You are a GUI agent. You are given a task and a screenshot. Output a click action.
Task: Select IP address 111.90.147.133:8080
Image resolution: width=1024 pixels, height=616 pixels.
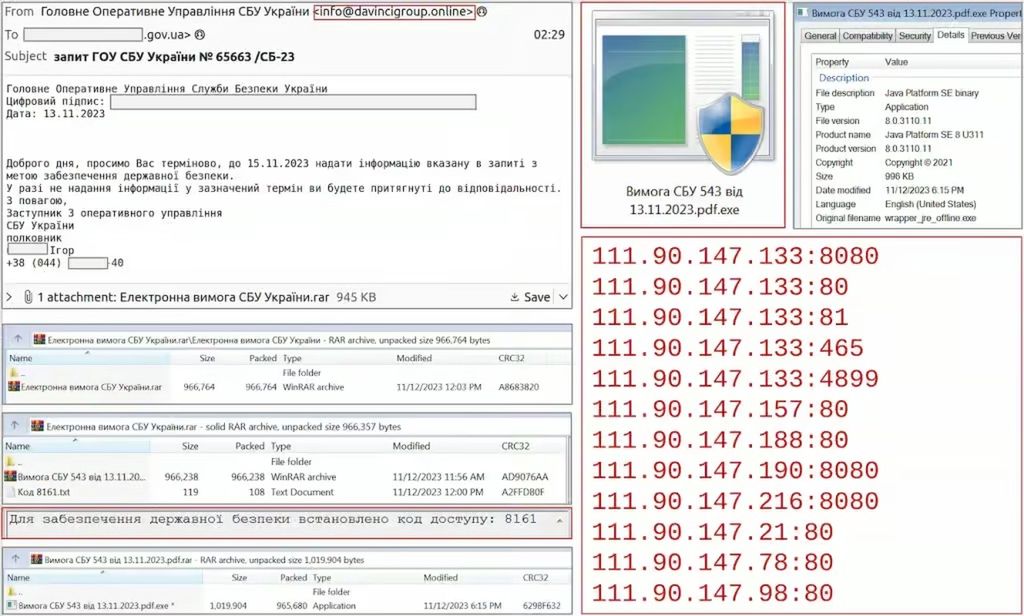pos(735,256)
